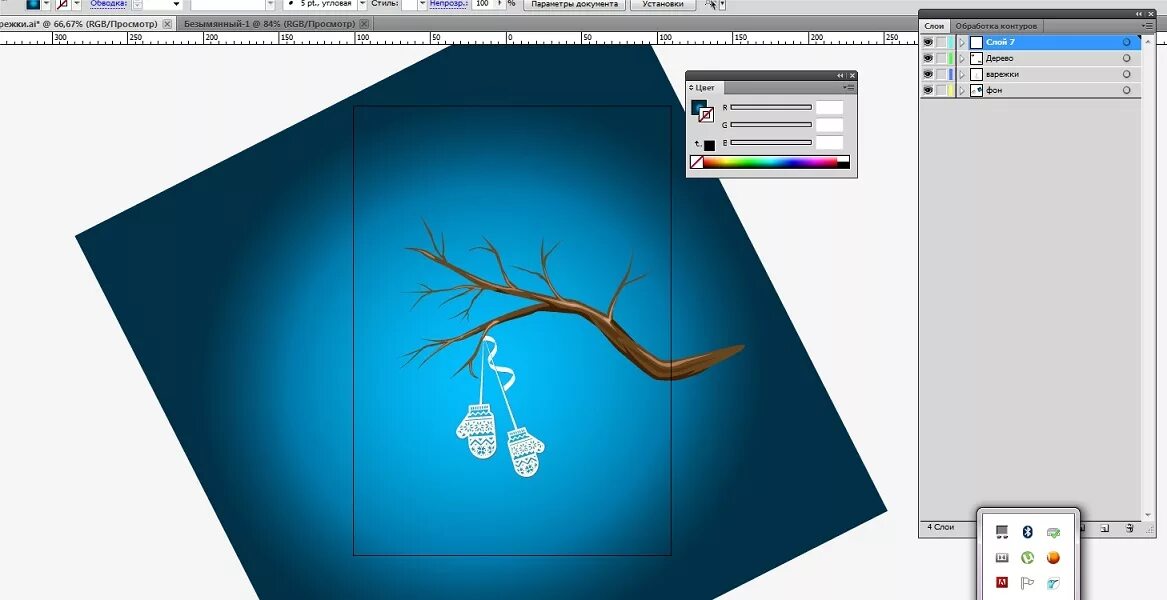Click the R value input field
1167x600 pixels.
829,108
